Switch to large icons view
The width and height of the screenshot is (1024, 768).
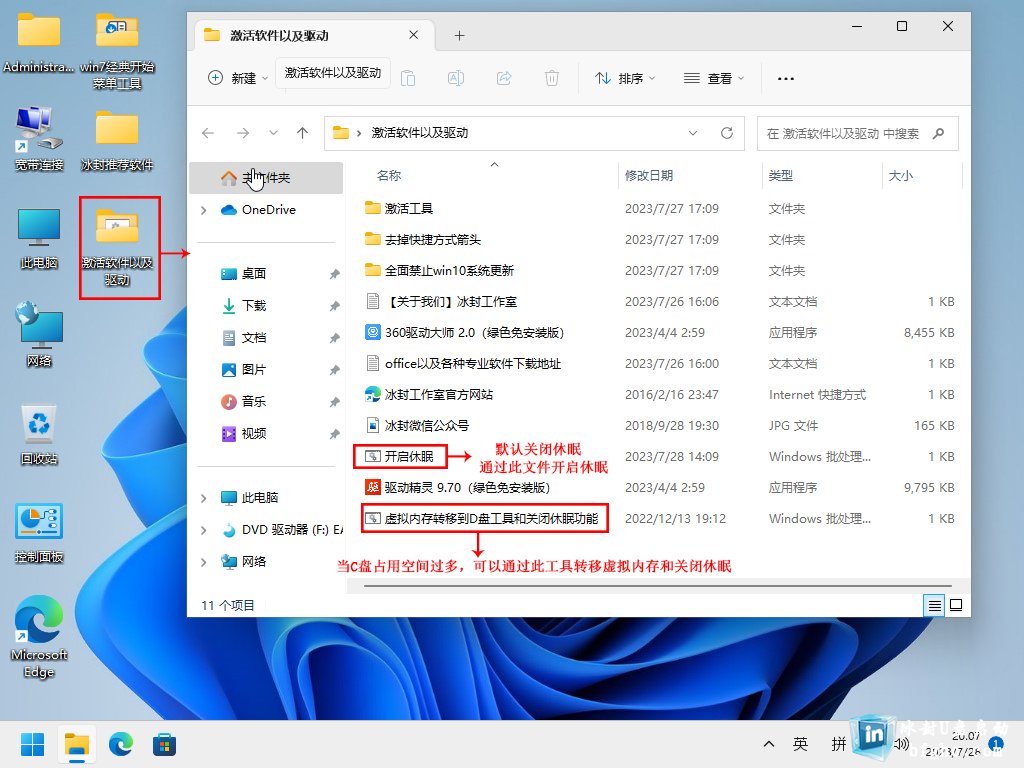pos(956,605)
